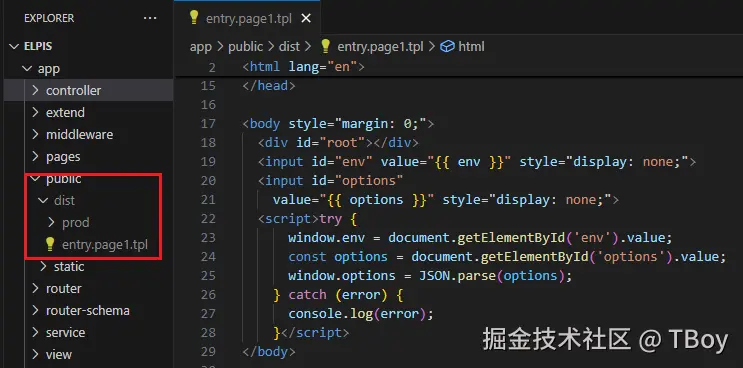Collapse the ELPIS root folder
Screen dimensions: 743x368
(14, 46)
